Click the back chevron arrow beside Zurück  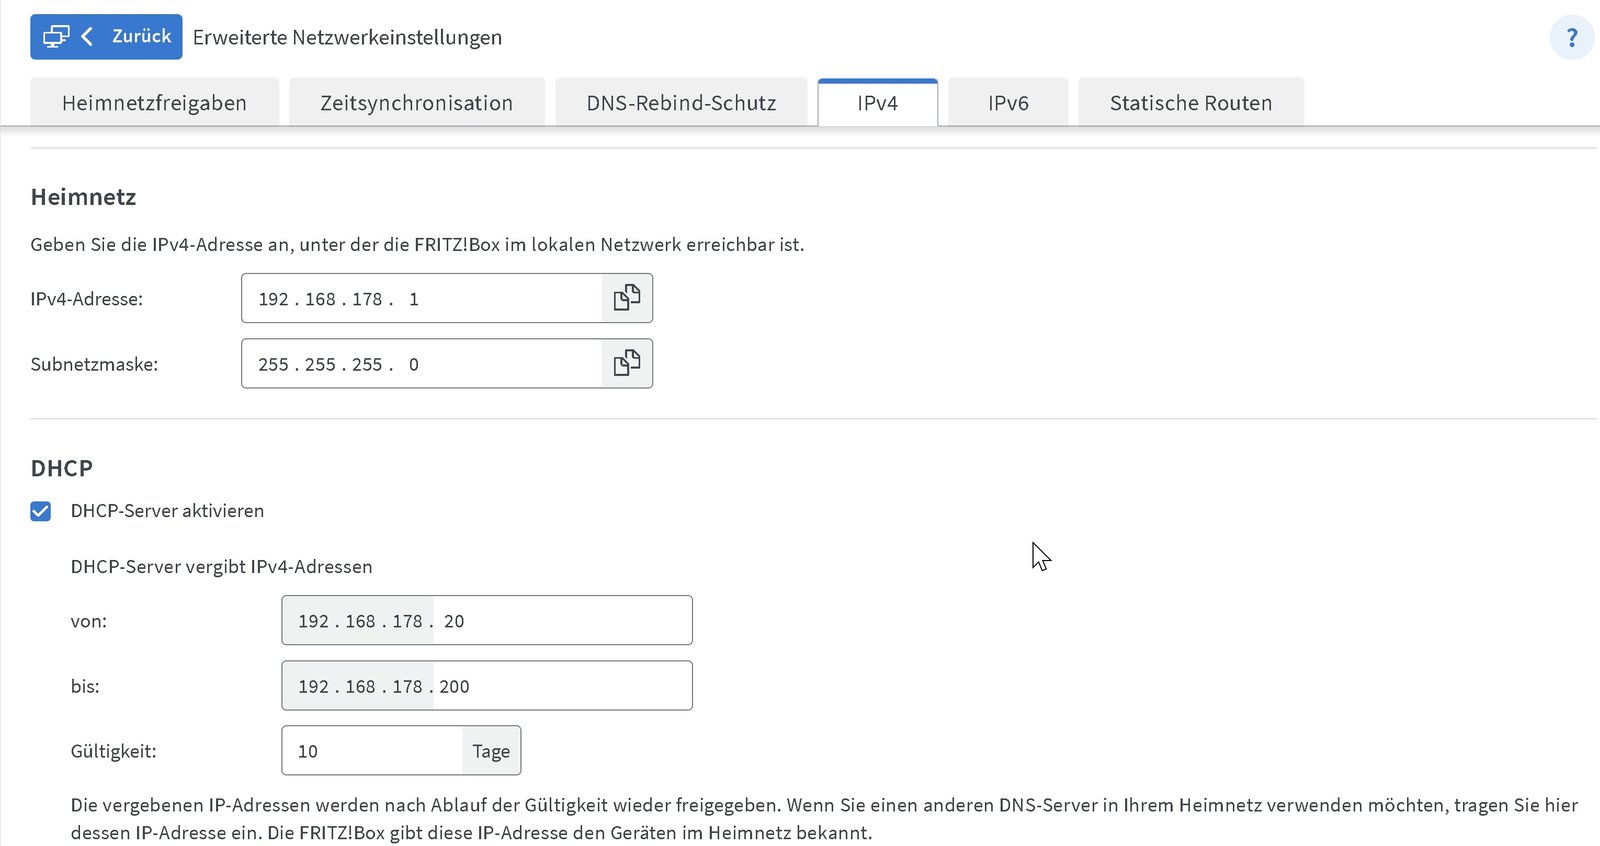[x=88, y=37]
